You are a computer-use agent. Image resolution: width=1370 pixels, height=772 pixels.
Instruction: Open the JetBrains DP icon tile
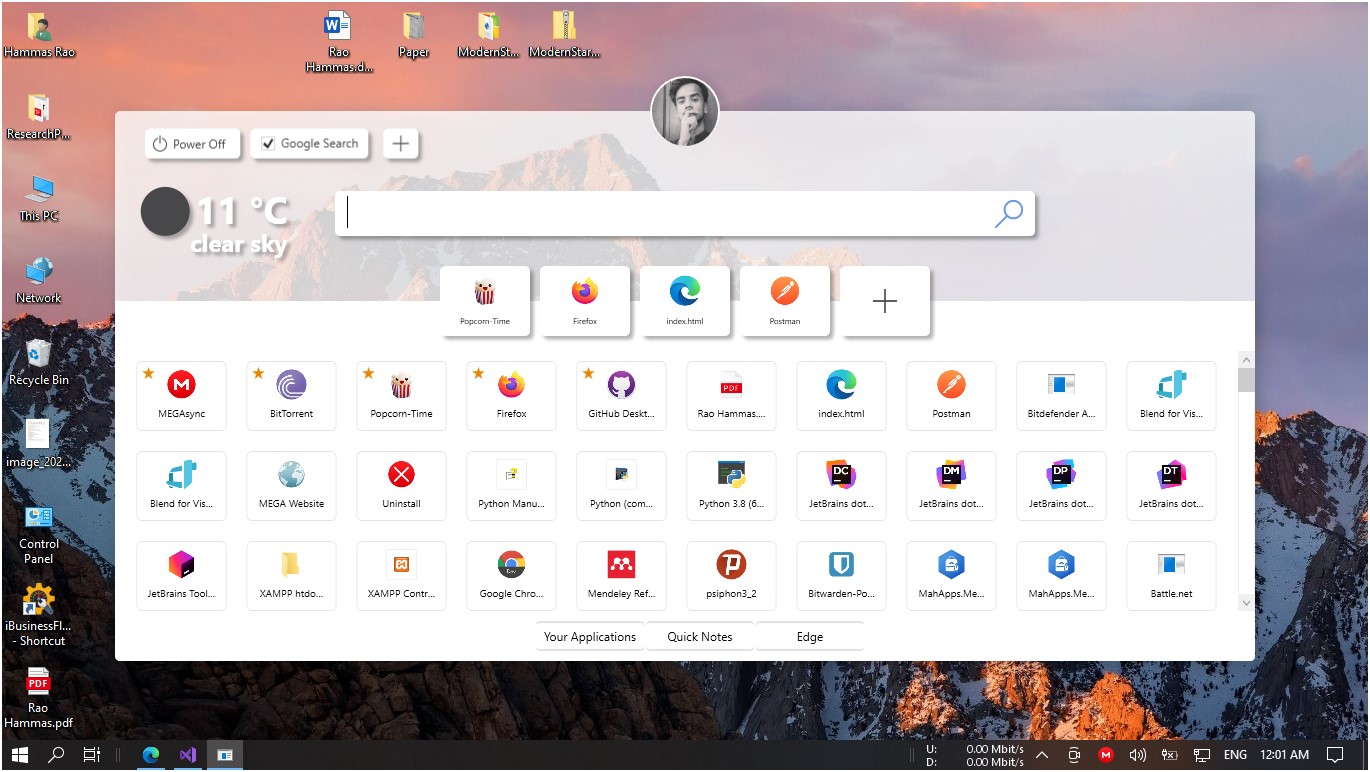1061,485
